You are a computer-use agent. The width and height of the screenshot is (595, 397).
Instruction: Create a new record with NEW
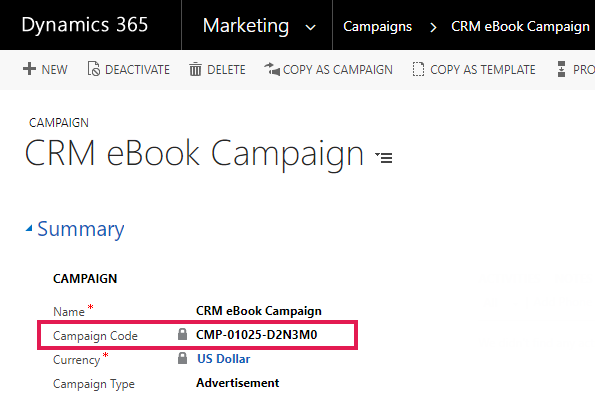pyautogui.click(x=54, y=70)
